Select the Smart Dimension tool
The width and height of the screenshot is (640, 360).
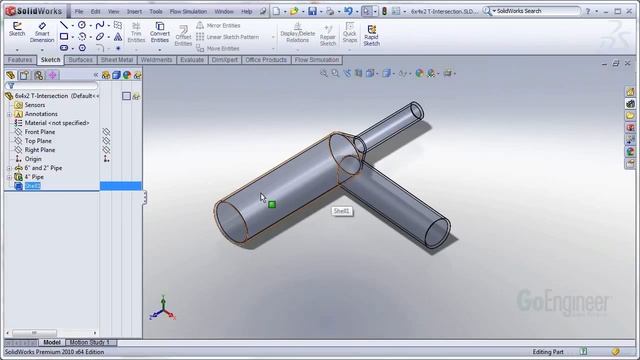pos(42,32)
